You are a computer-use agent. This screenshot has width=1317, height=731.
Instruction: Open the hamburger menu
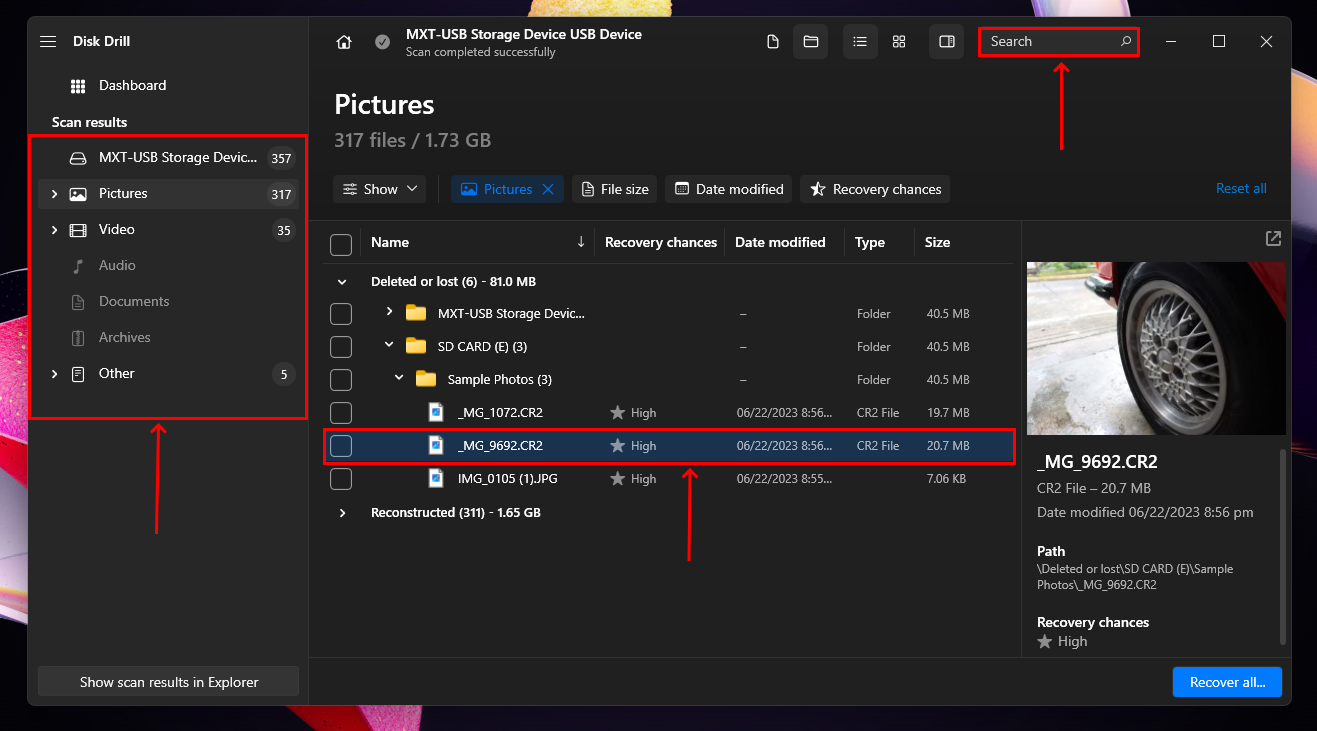[48, 41]
